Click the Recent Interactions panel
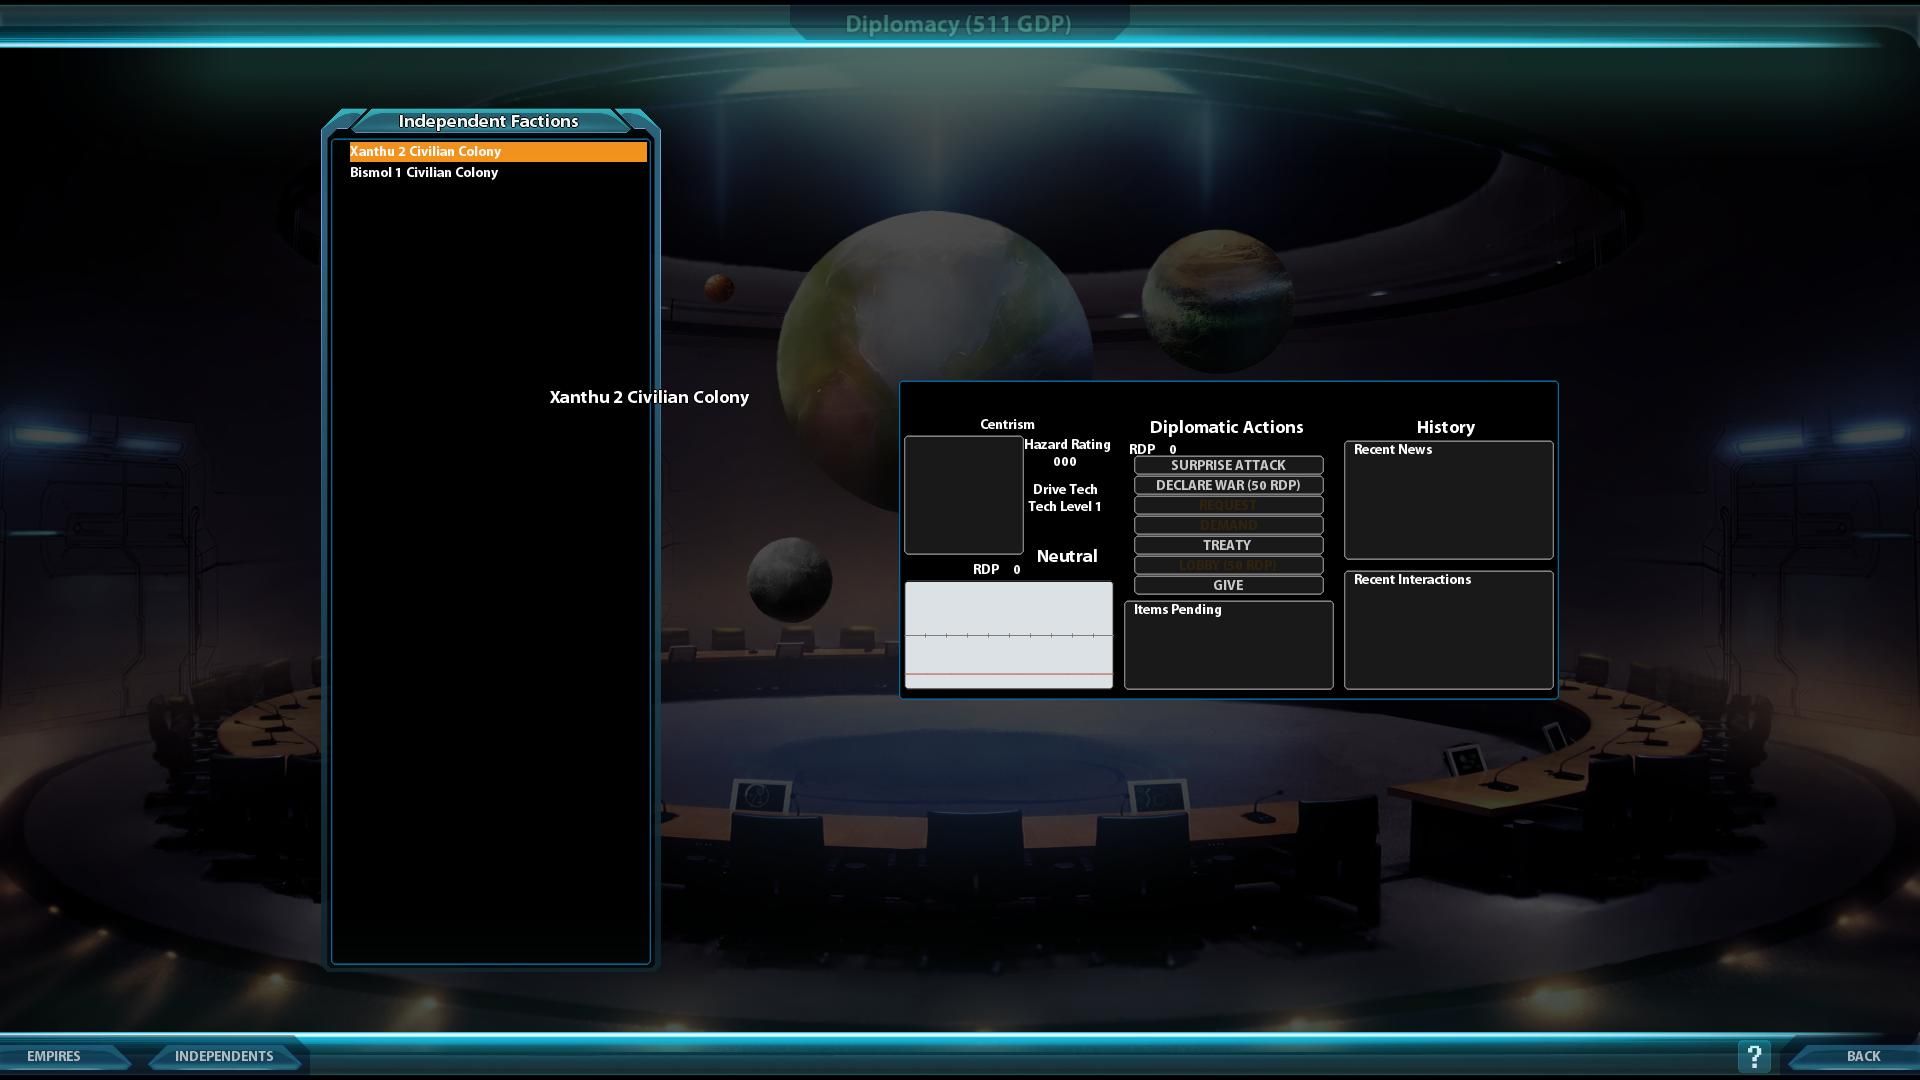The width and height of the screenshot is (1920, 1080). coord(1449,630)
